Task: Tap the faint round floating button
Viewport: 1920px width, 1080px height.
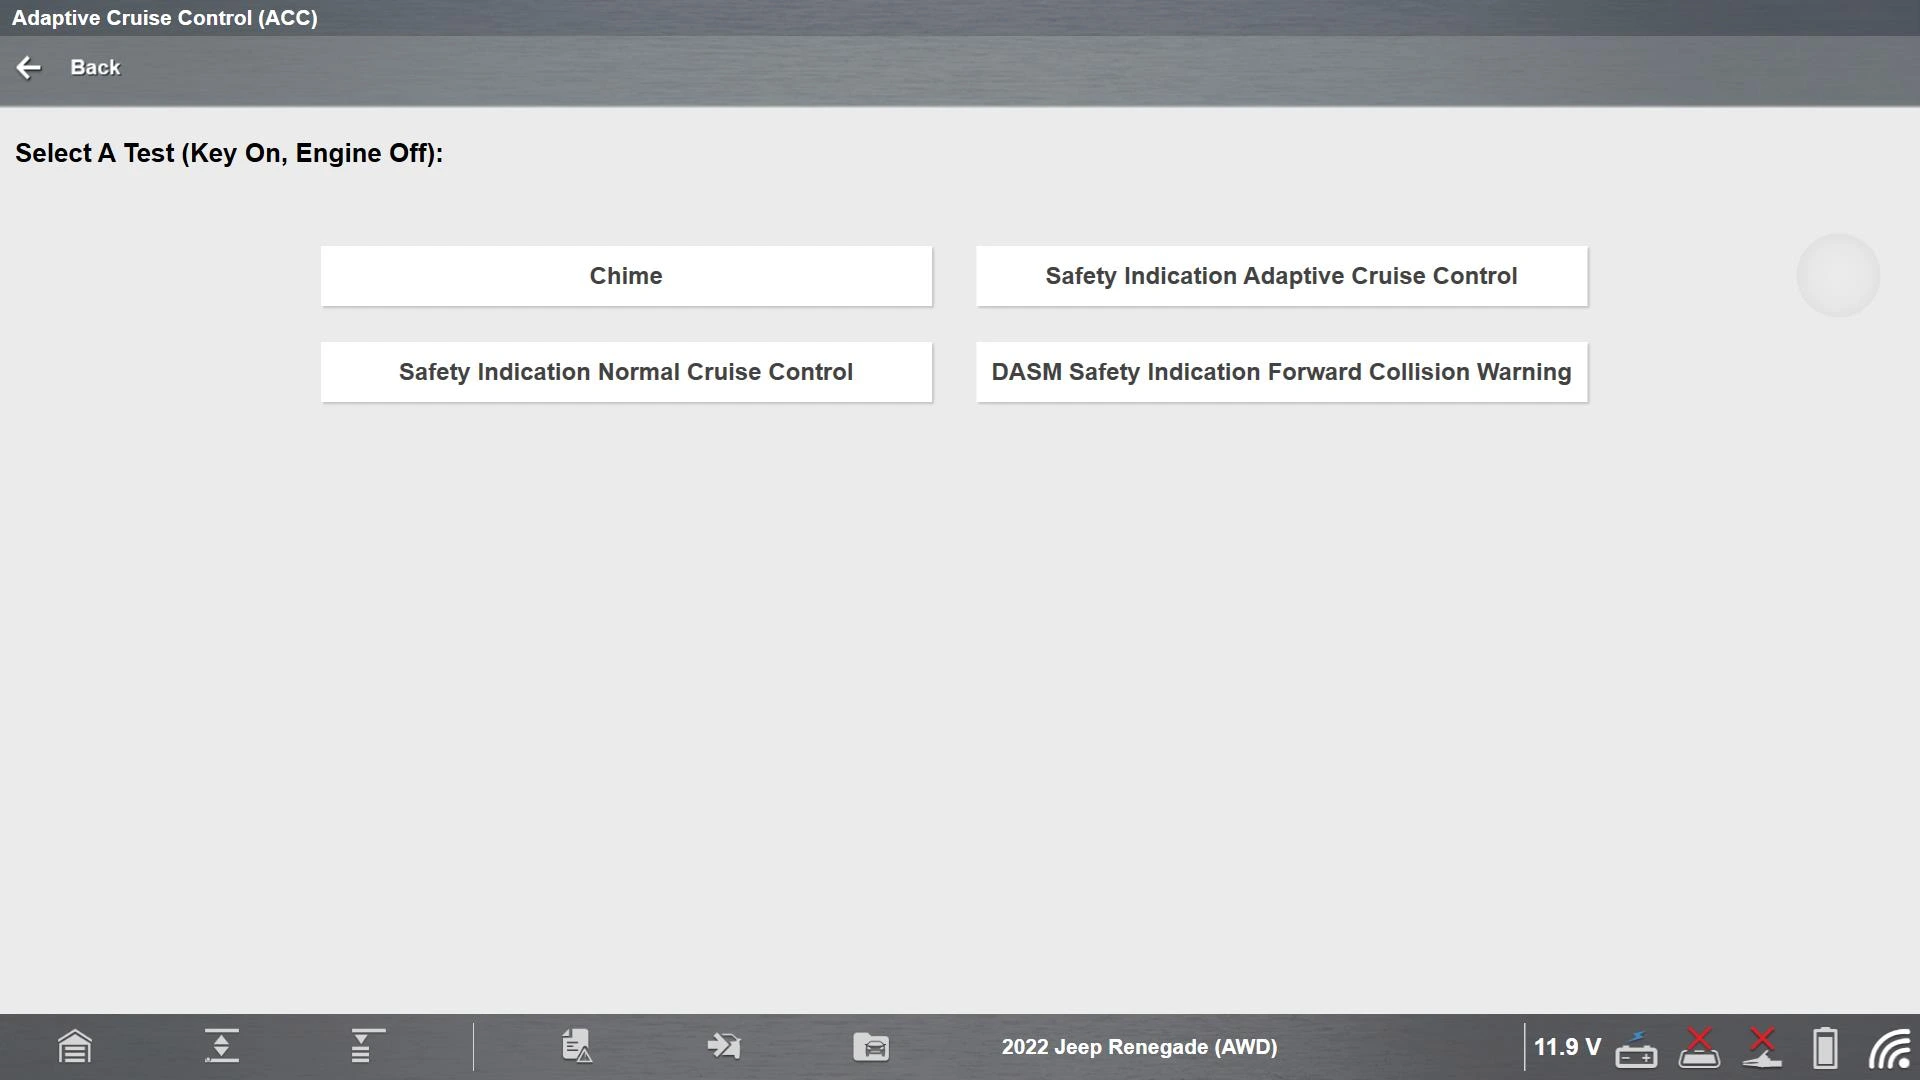Action: tap(1838, 276)
